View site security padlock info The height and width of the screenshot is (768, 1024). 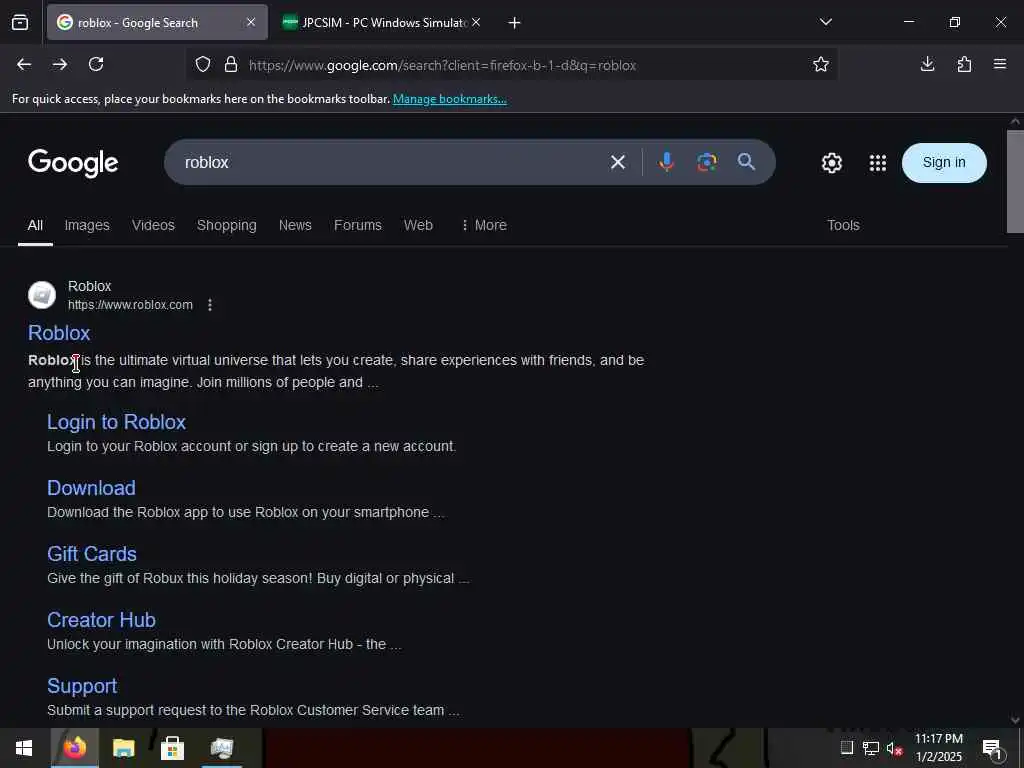pos(231,64)
